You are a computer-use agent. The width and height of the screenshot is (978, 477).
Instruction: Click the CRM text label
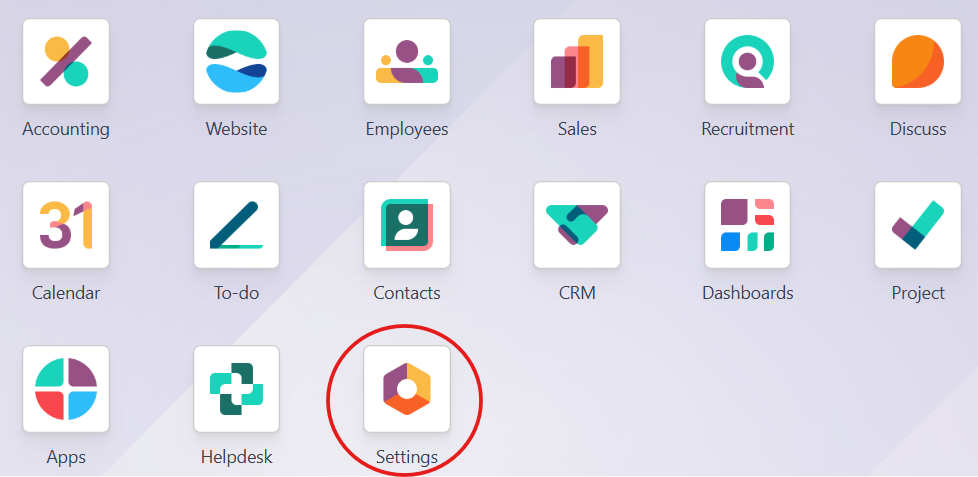pos(577,293)
